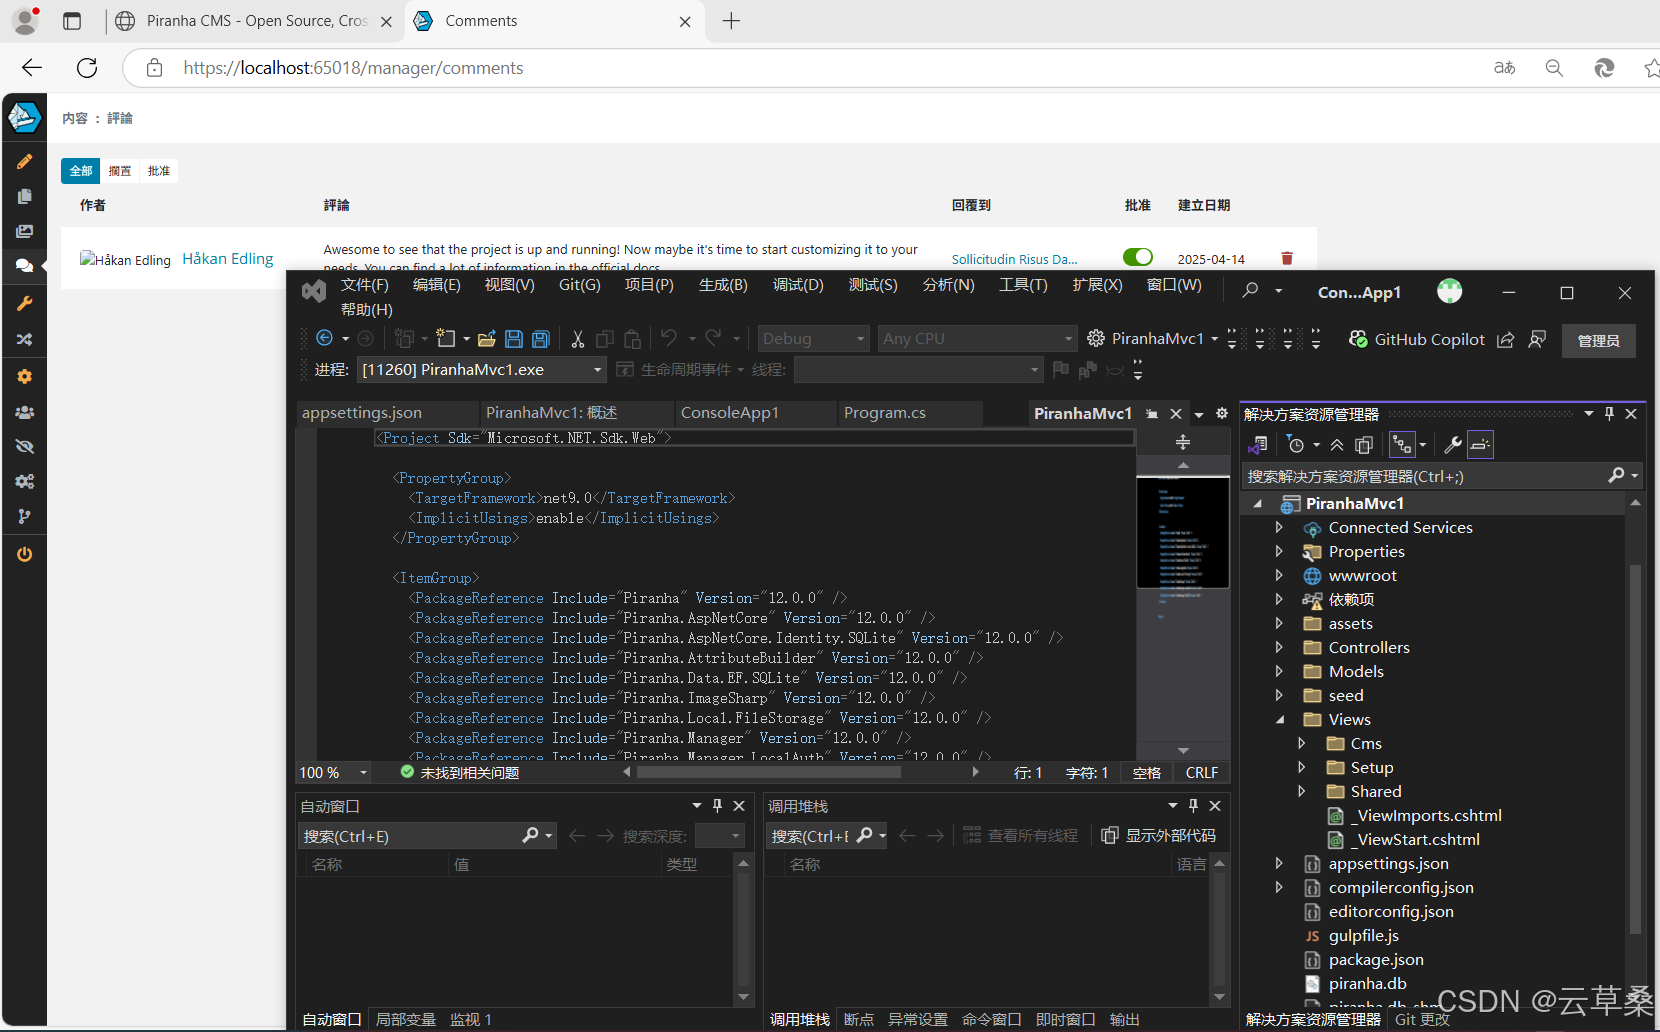Expand the Cms folder under Views

point(1301,743)
